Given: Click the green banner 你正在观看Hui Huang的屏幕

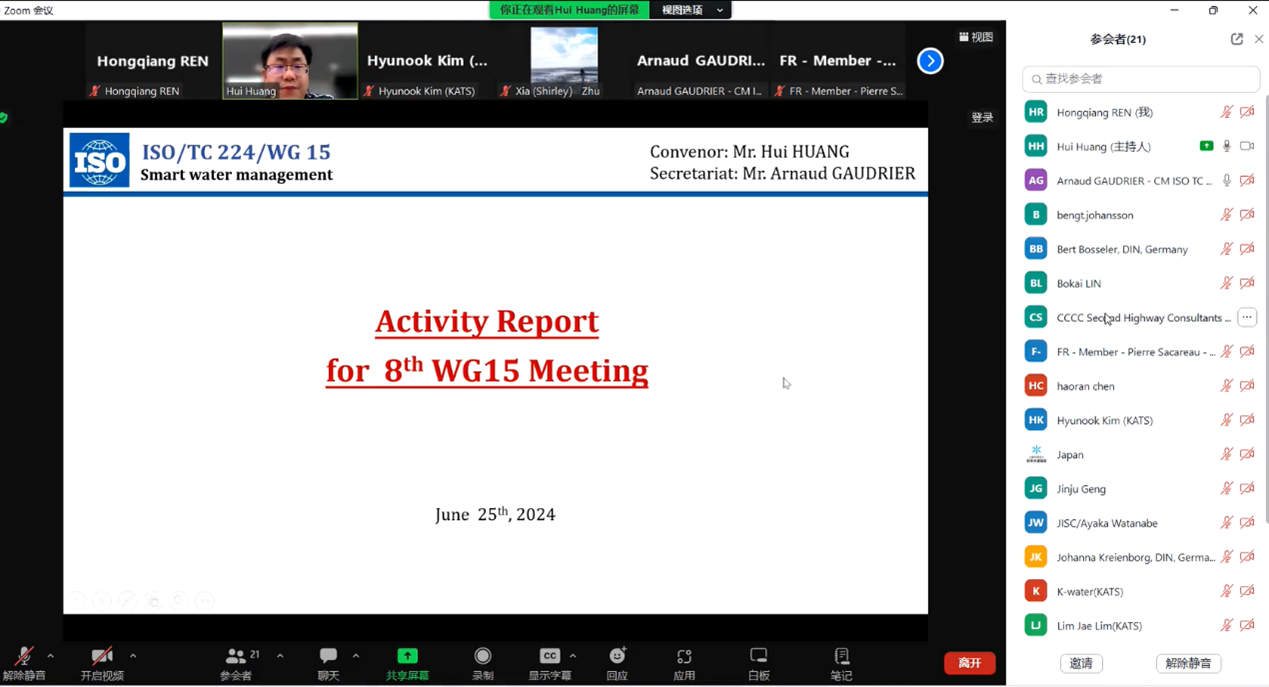Looking at the screenshot, I should [x=569, y=10].
